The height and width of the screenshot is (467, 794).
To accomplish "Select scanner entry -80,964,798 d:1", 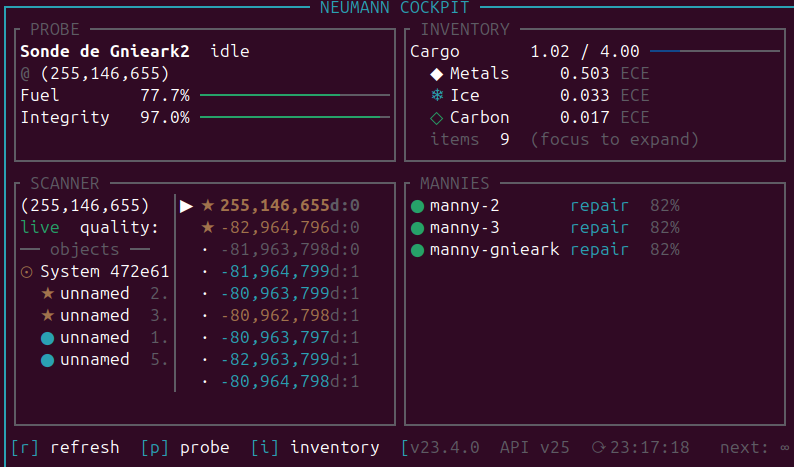I will click(290, 381).
